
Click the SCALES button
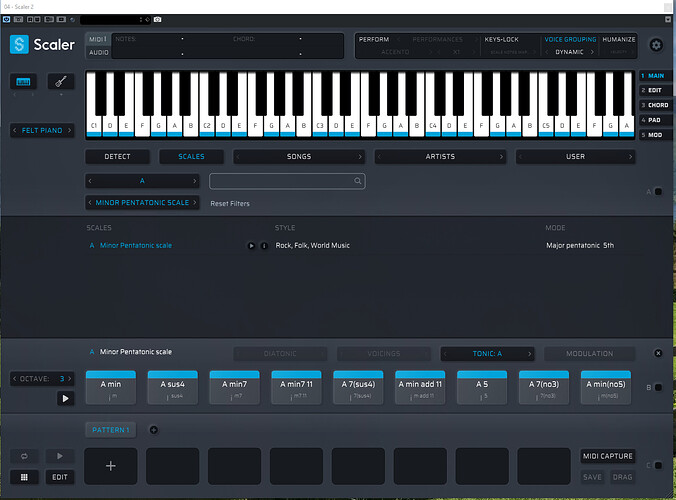pyautogui.click(x=191, y=156)
